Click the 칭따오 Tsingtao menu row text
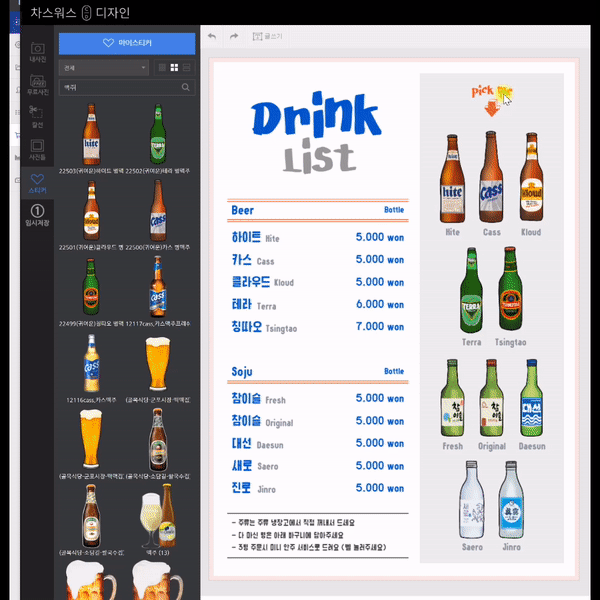600x600 pixels. pyautogui.click(x=264, y=327)
